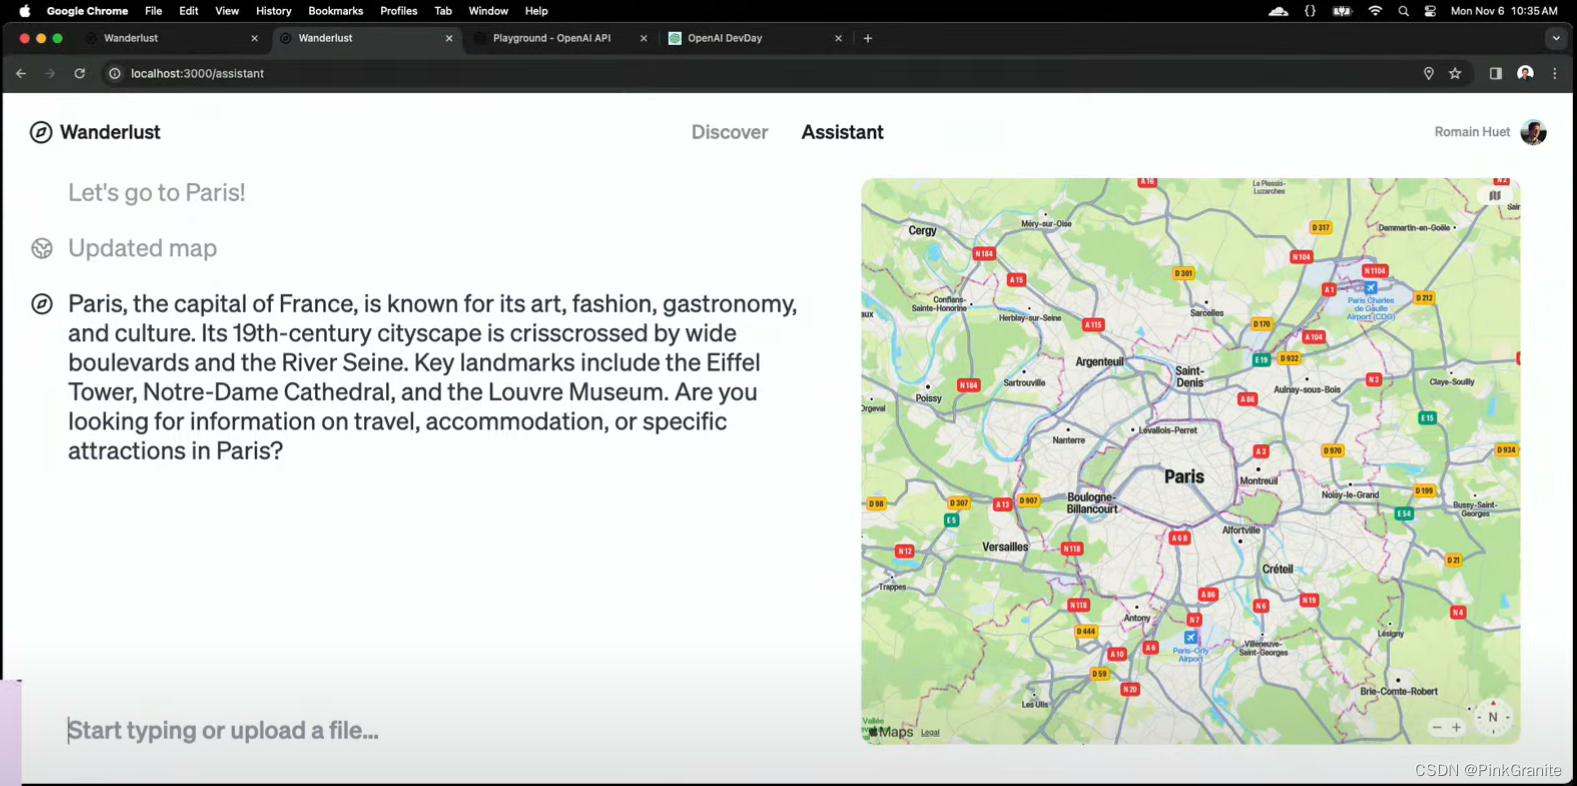Zoom out the map with the minus button

pyautogui.click(x=1437, y=727)
